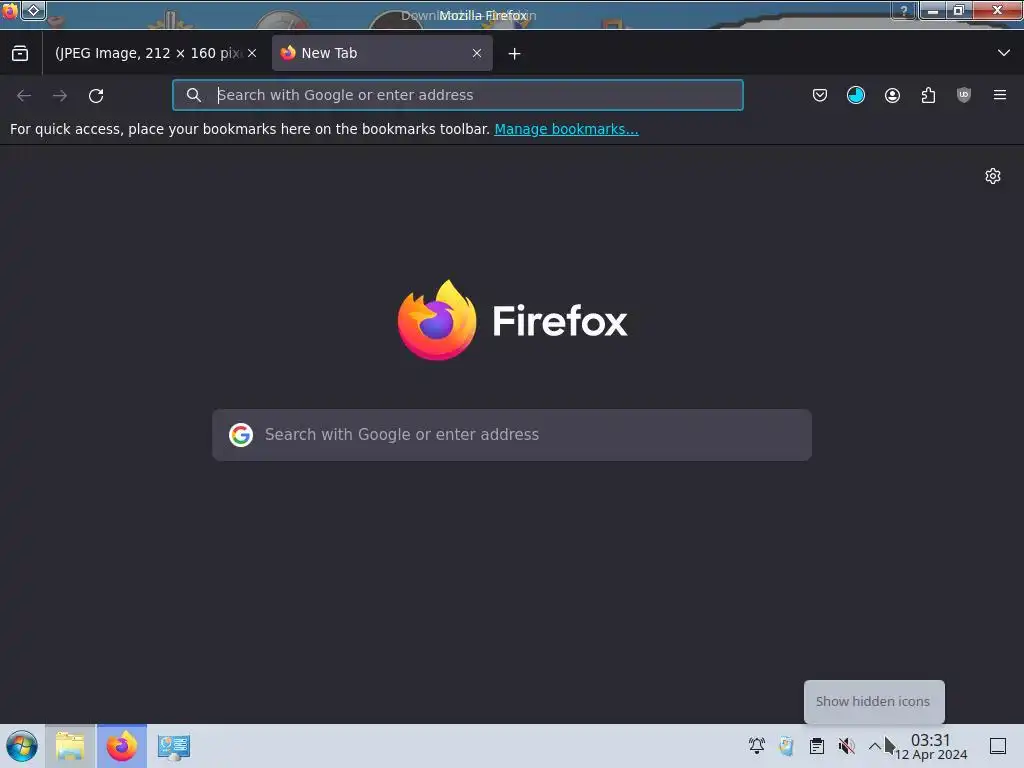Click the show desktop tray button
Image resolution: width=1024 pixels, height=768 pixels.
tap(998, 746)
